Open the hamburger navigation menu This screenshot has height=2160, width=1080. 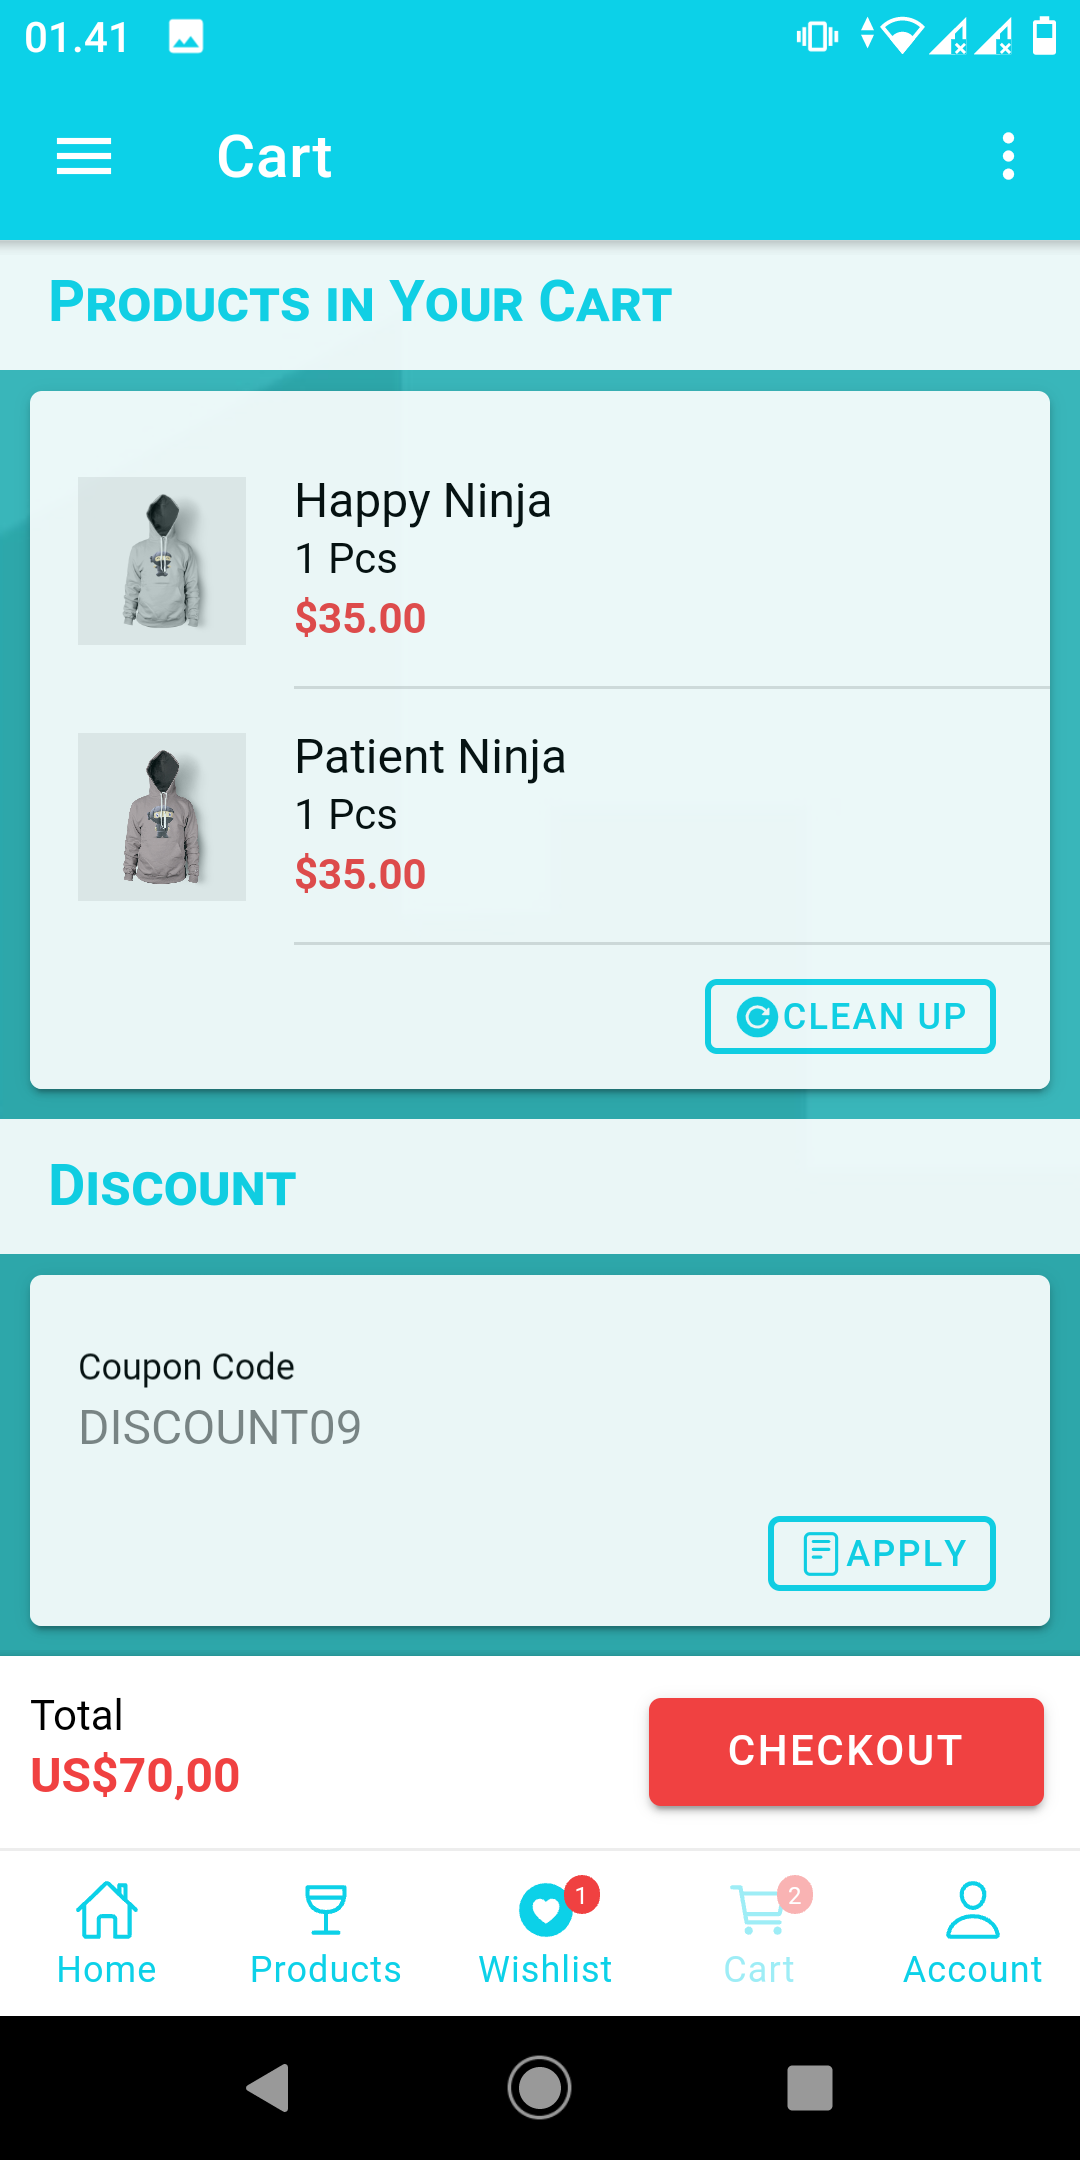[84, 157]
